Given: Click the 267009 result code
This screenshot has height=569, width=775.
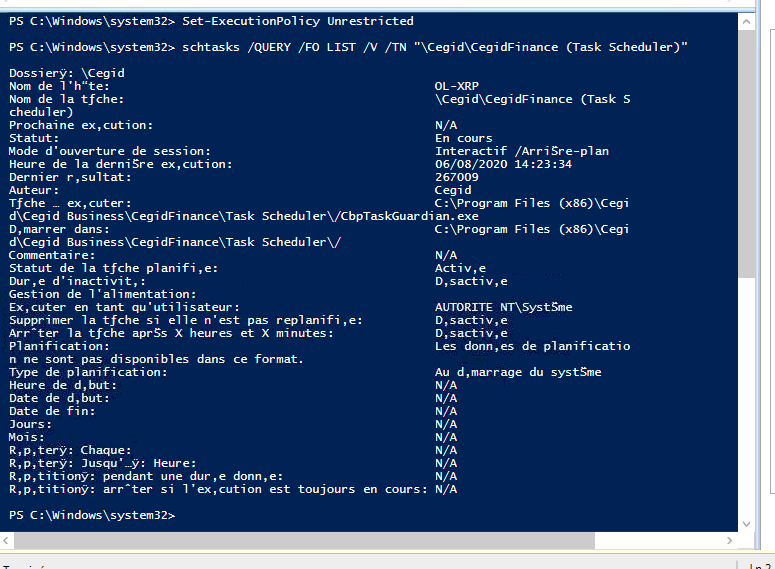Looking at the screenshot, I should [456, 177].
